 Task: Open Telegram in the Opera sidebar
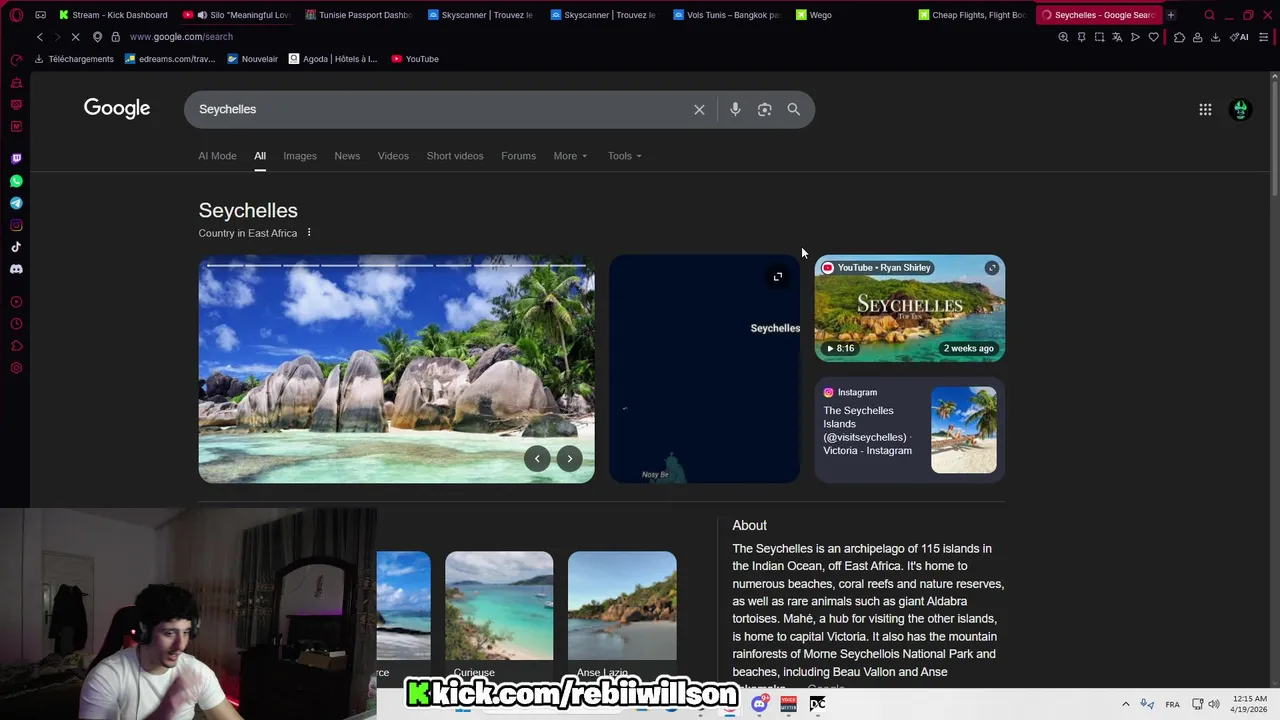(x=16, y=203)
